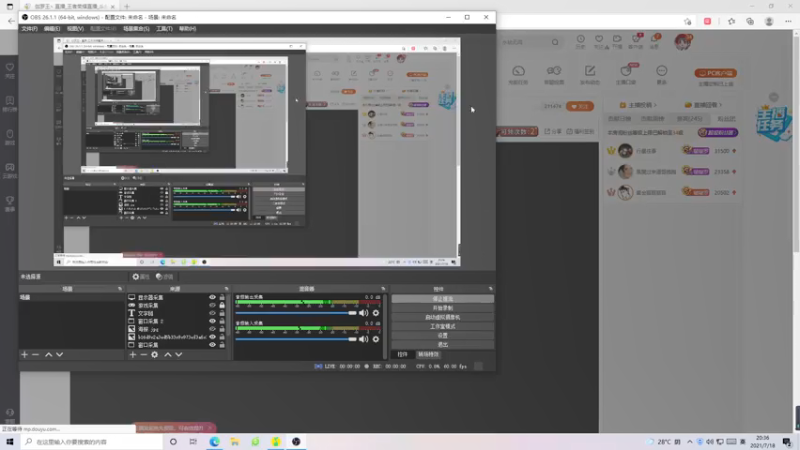800x450 pixels.
Task: Click the taskbar search box
Action: coord(92,442)
